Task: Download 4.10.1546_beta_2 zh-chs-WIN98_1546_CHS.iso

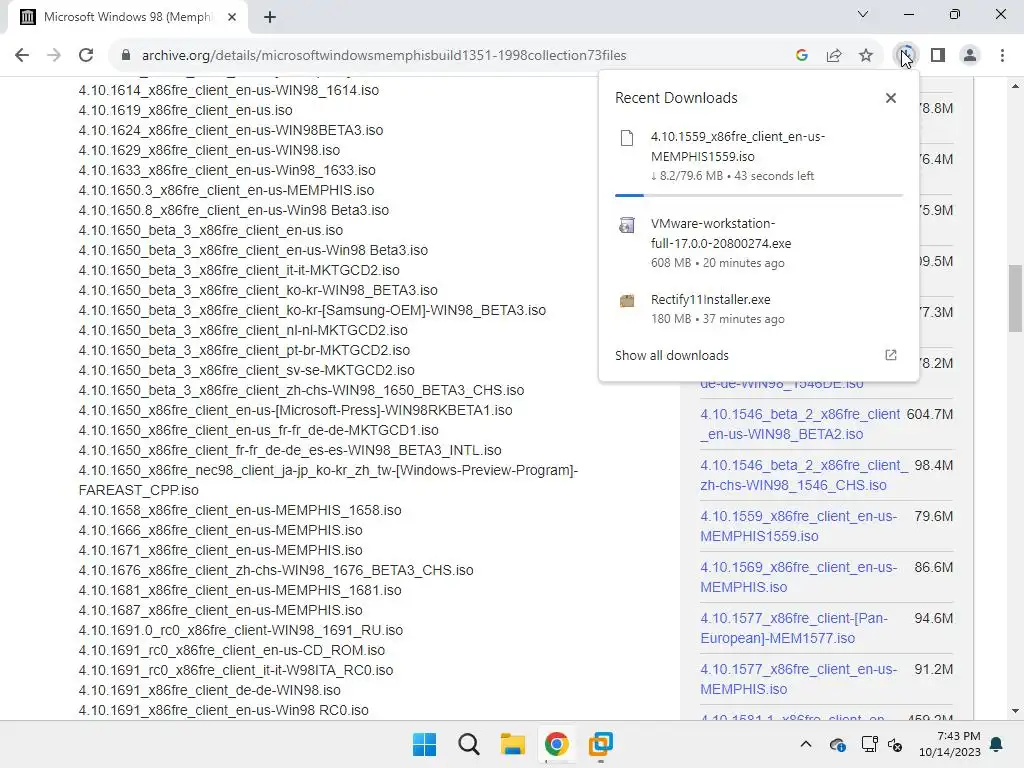Action: point(805,475)
